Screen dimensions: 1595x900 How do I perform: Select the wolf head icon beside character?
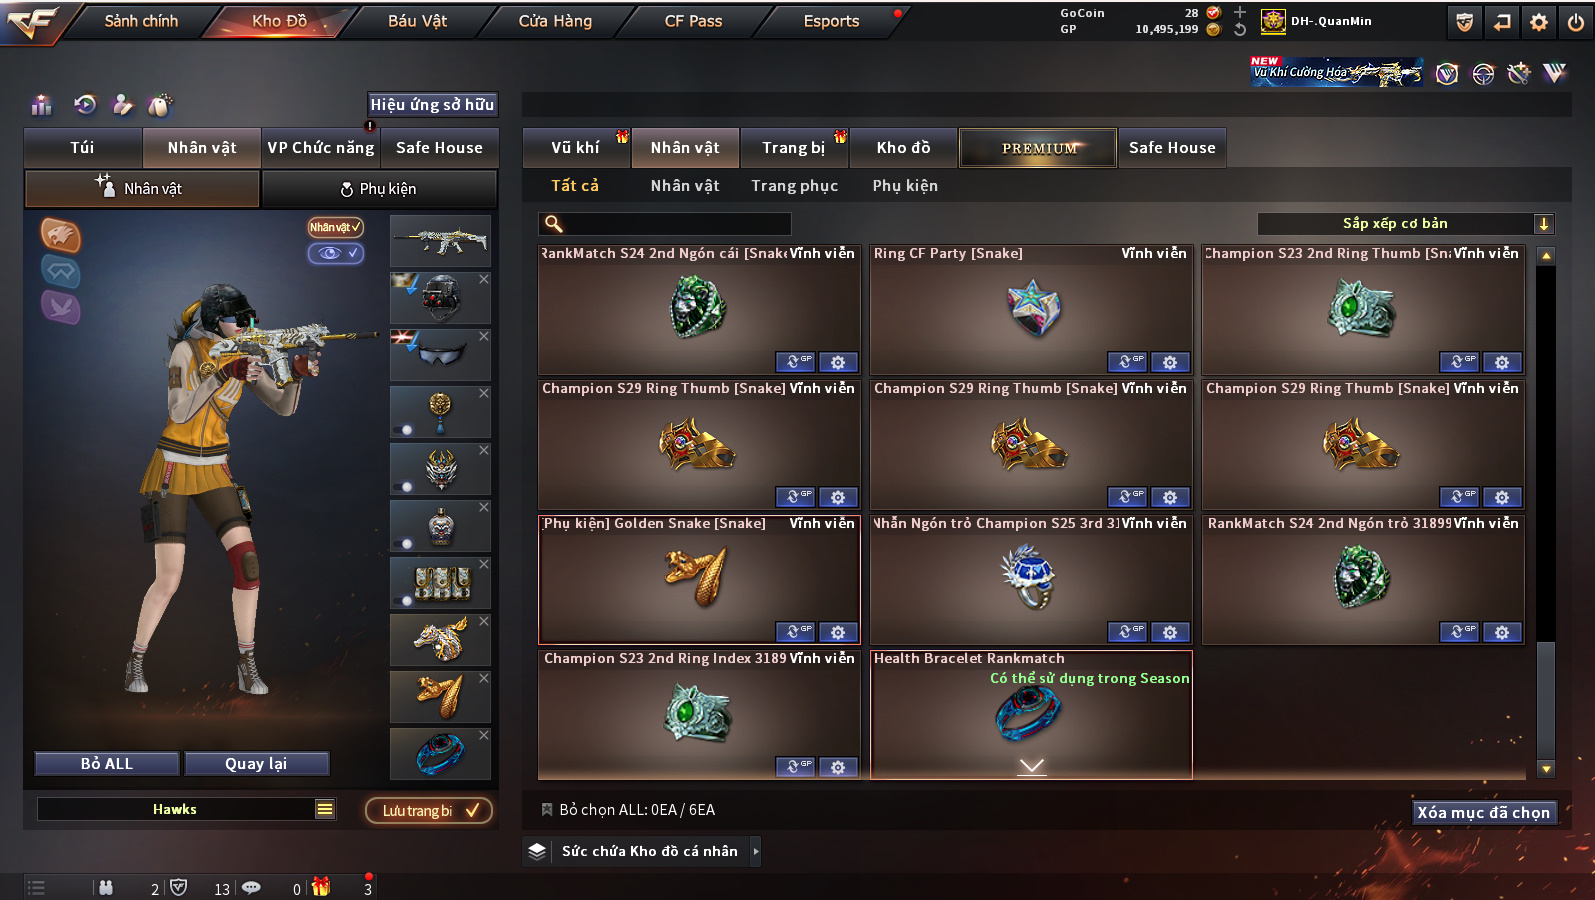61,236
